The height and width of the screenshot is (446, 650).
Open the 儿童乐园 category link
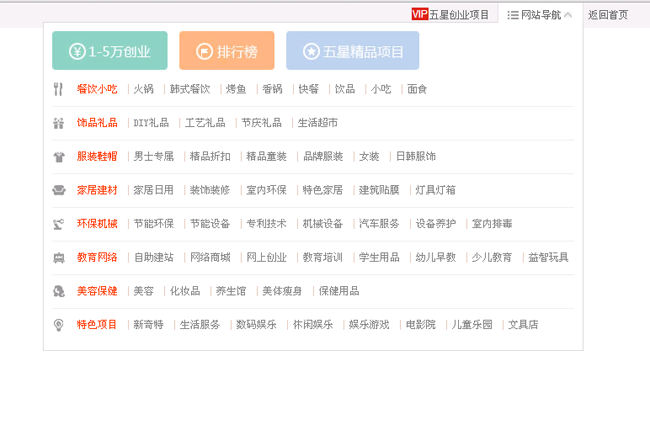click(x=472, y=325)
